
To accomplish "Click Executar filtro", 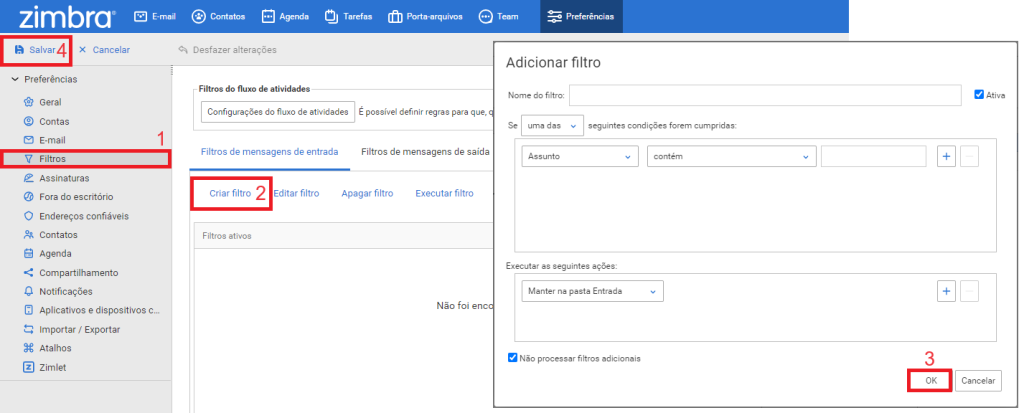I will [444, 193].
